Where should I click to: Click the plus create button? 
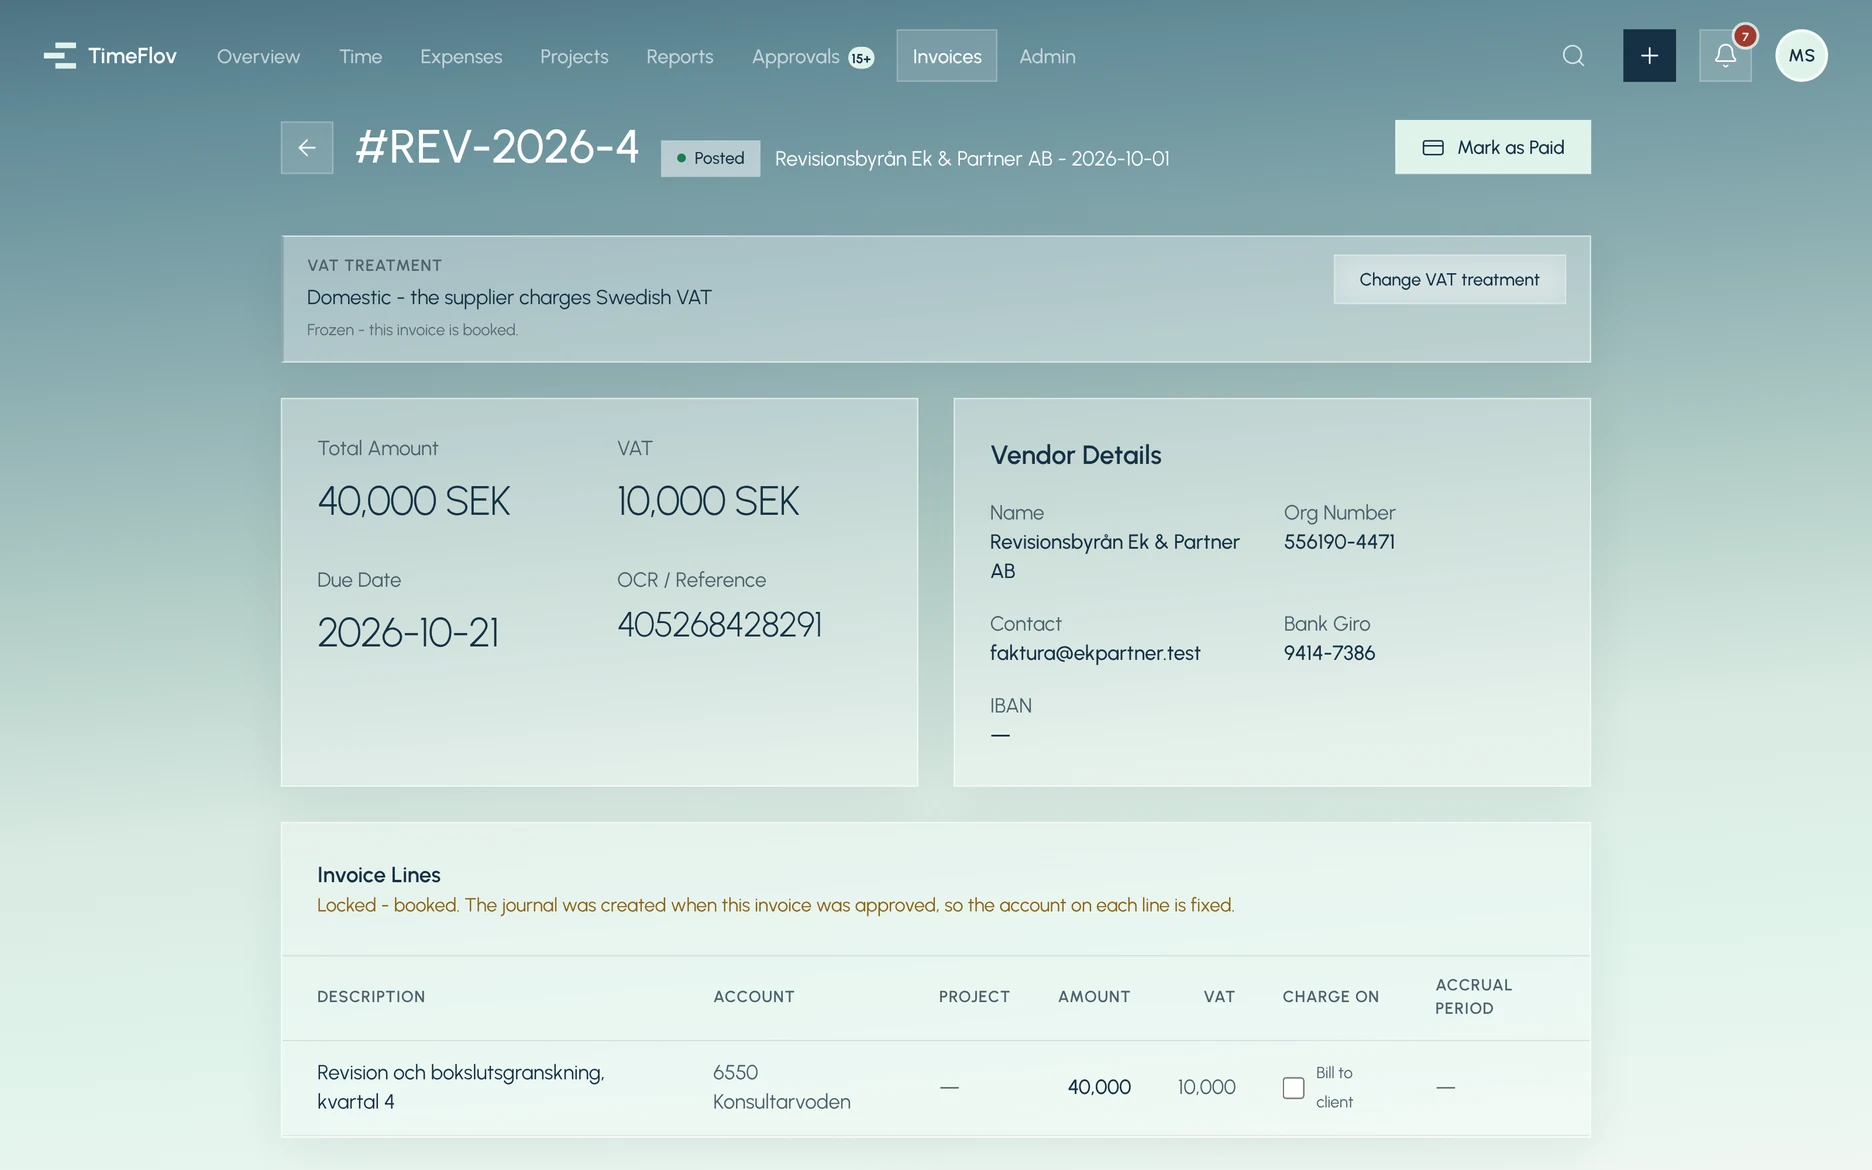point(1649,56)
